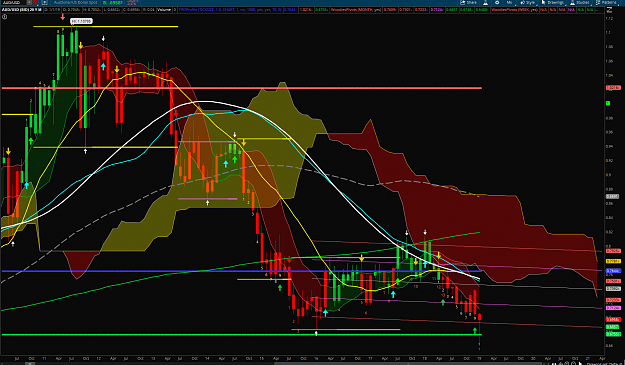The height and width of the screenshot is (365, 625).
Task: Click the blue price label on the price axis
Action: point(613,271)
